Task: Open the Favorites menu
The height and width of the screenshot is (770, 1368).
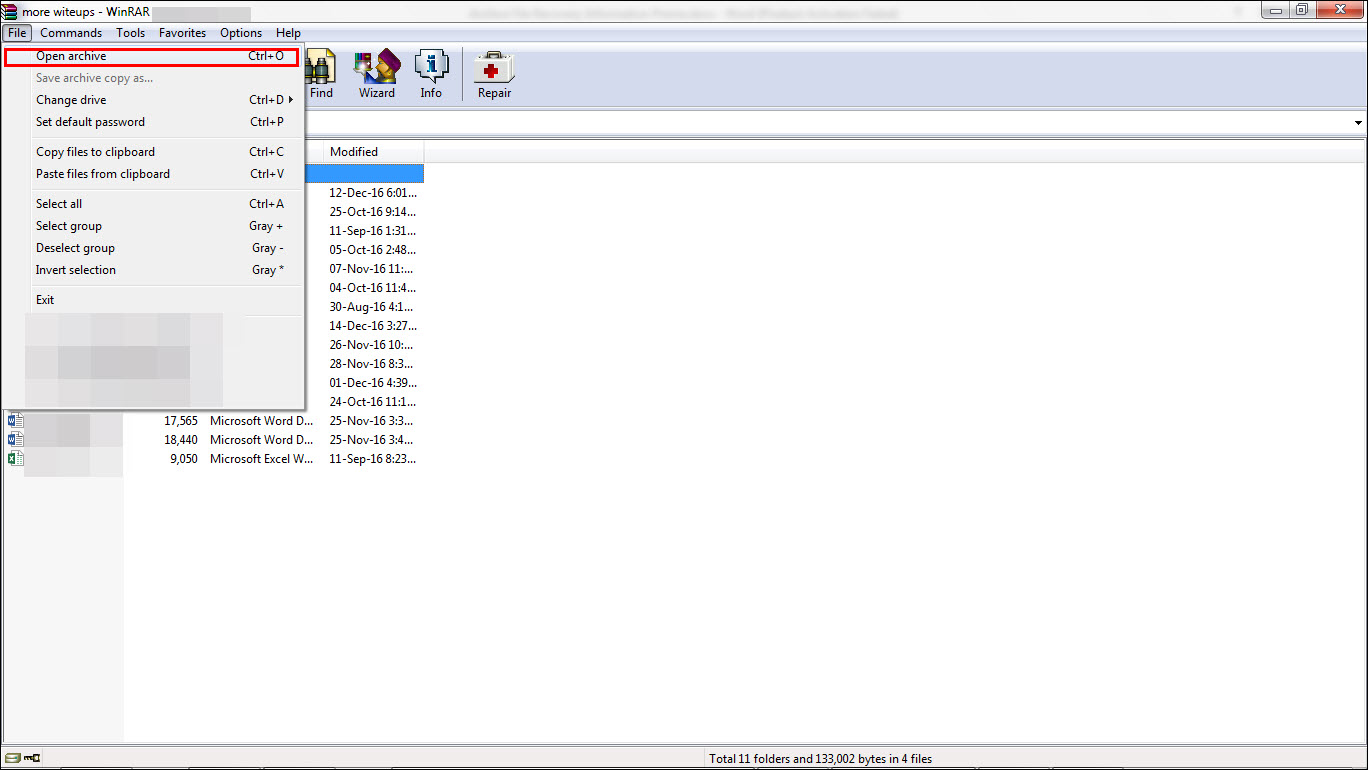Action: point(182,33)
